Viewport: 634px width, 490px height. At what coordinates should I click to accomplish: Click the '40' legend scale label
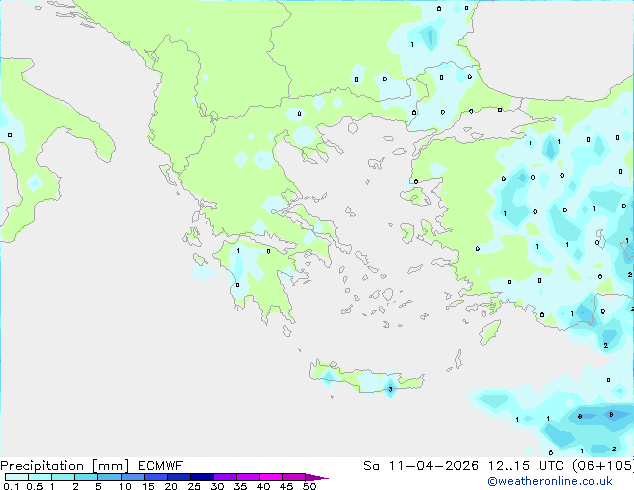263,486
